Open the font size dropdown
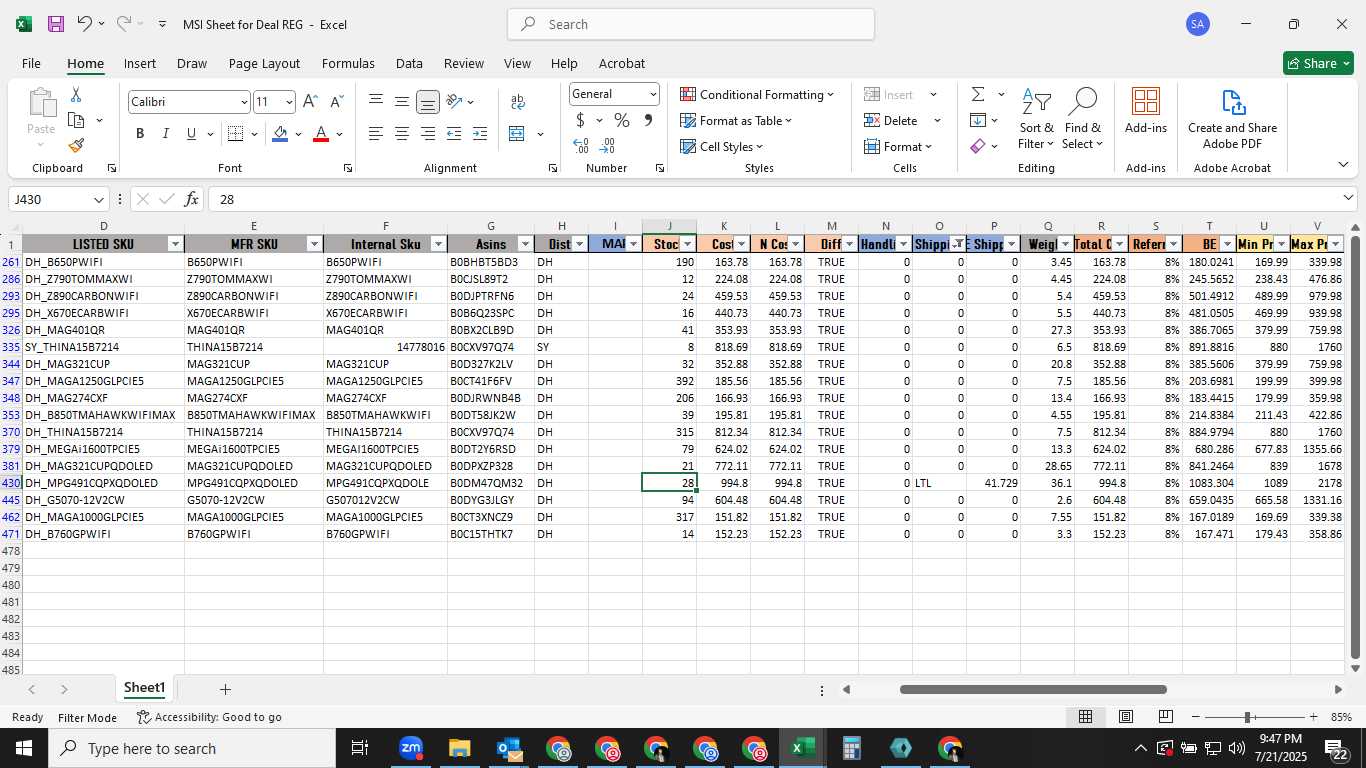This screenshot has width=1366, height=768. [289, 102]
